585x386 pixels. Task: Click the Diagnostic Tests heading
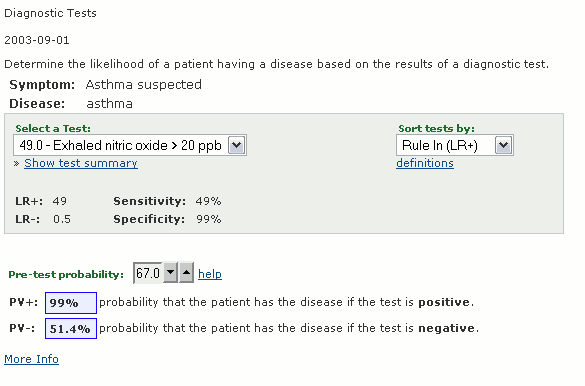pos(50,13)
